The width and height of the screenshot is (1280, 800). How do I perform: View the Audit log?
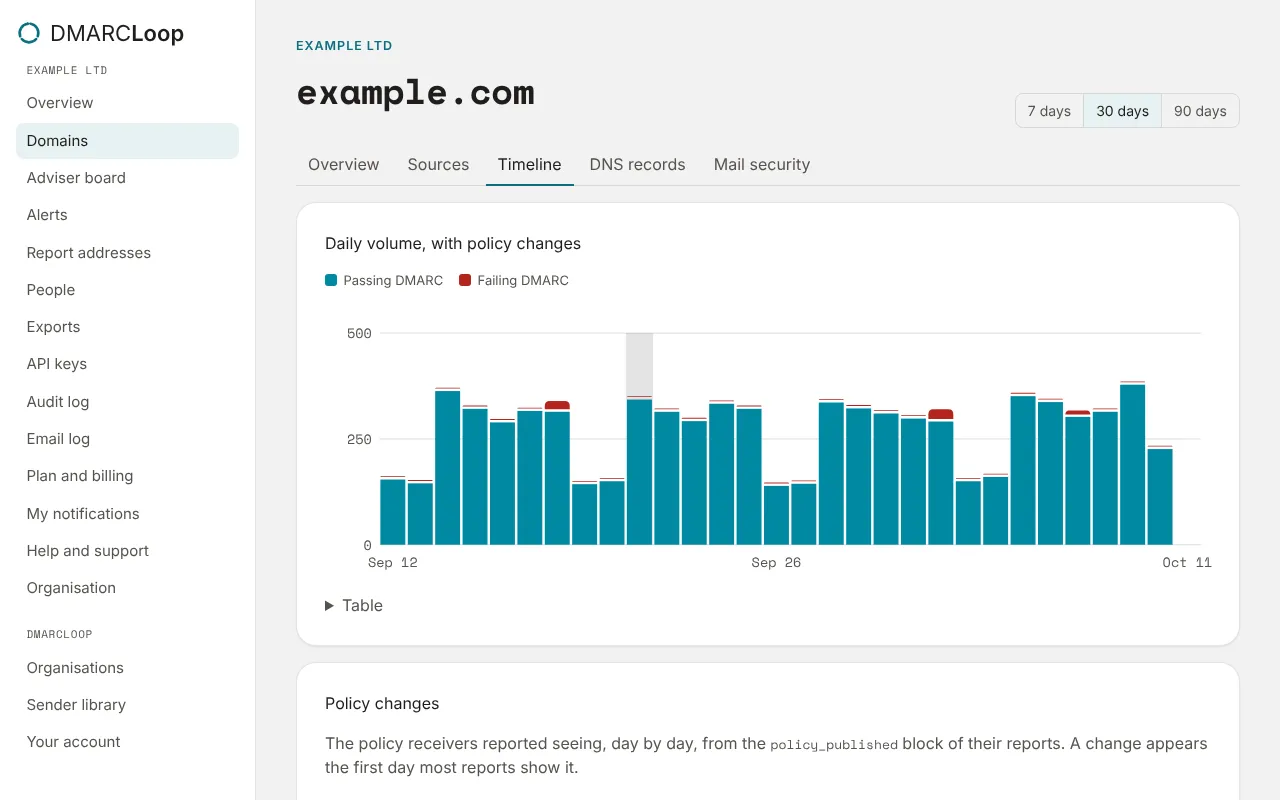pos(127,402)
